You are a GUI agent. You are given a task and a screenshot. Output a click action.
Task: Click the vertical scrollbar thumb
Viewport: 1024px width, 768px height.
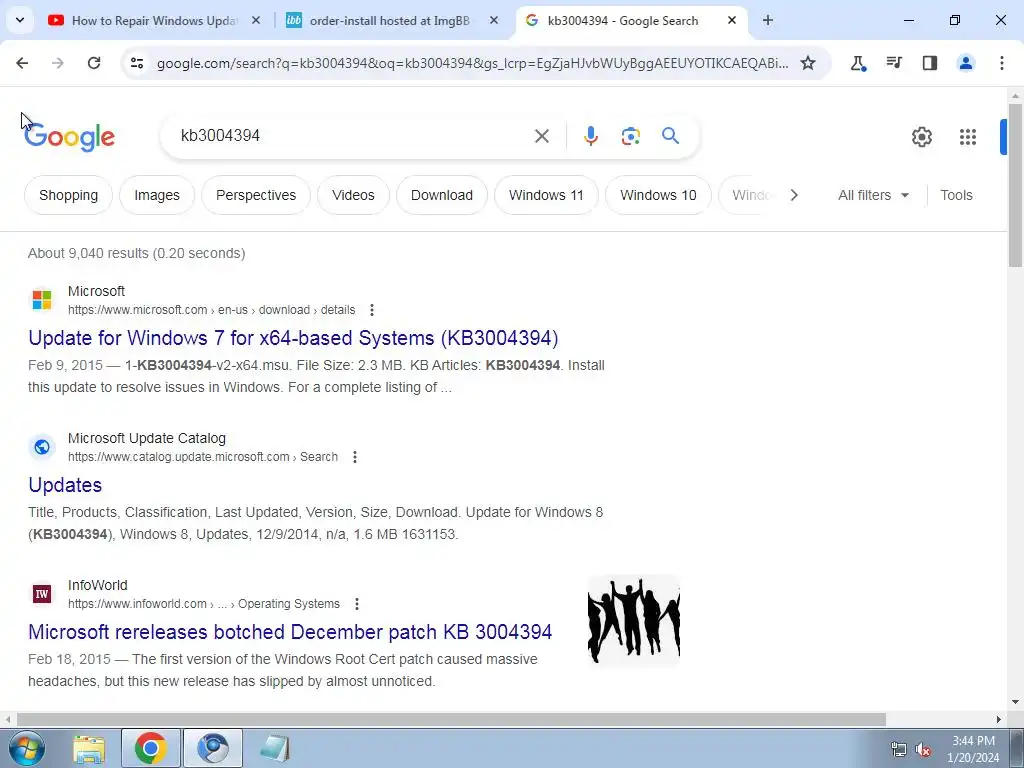tap(1015, 184)
